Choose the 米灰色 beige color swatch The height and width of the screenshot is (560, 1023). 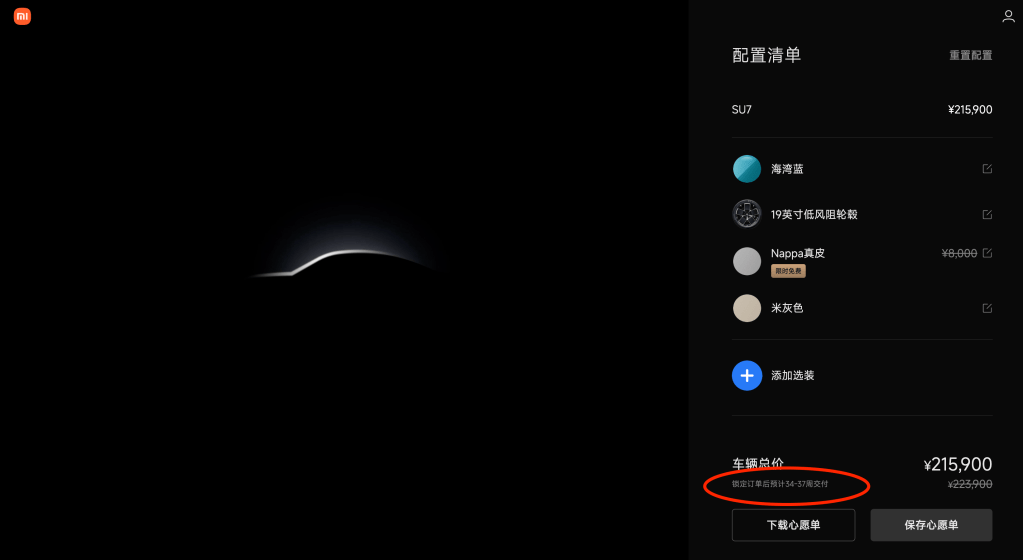click(x=747, y=308)
